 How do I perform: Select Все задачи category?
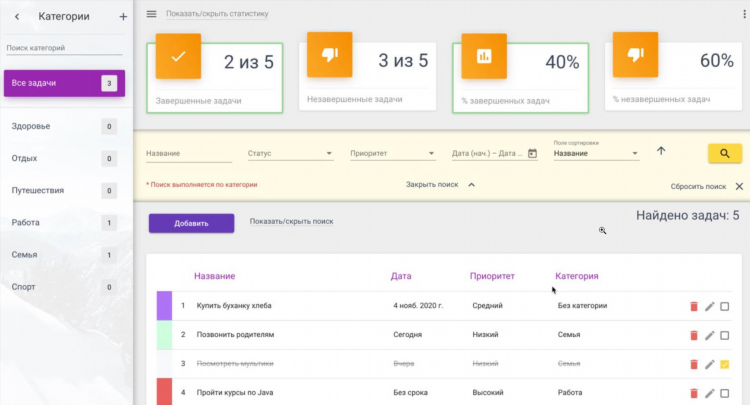65,83
